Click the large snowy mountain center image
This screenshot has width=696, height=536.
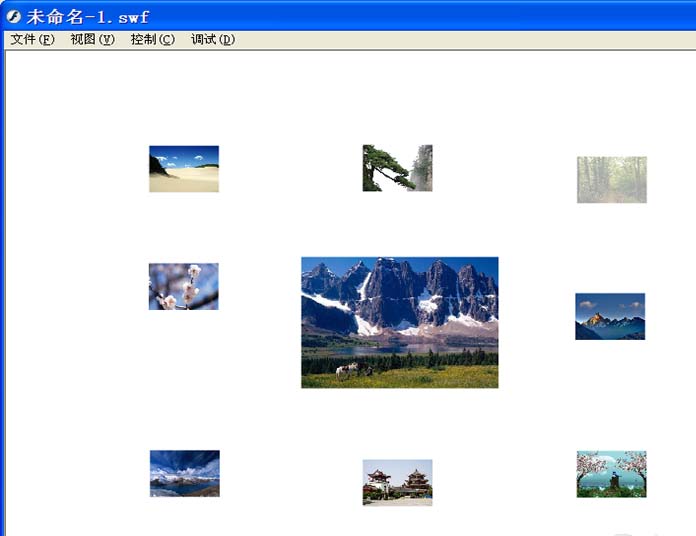point(399,323)
